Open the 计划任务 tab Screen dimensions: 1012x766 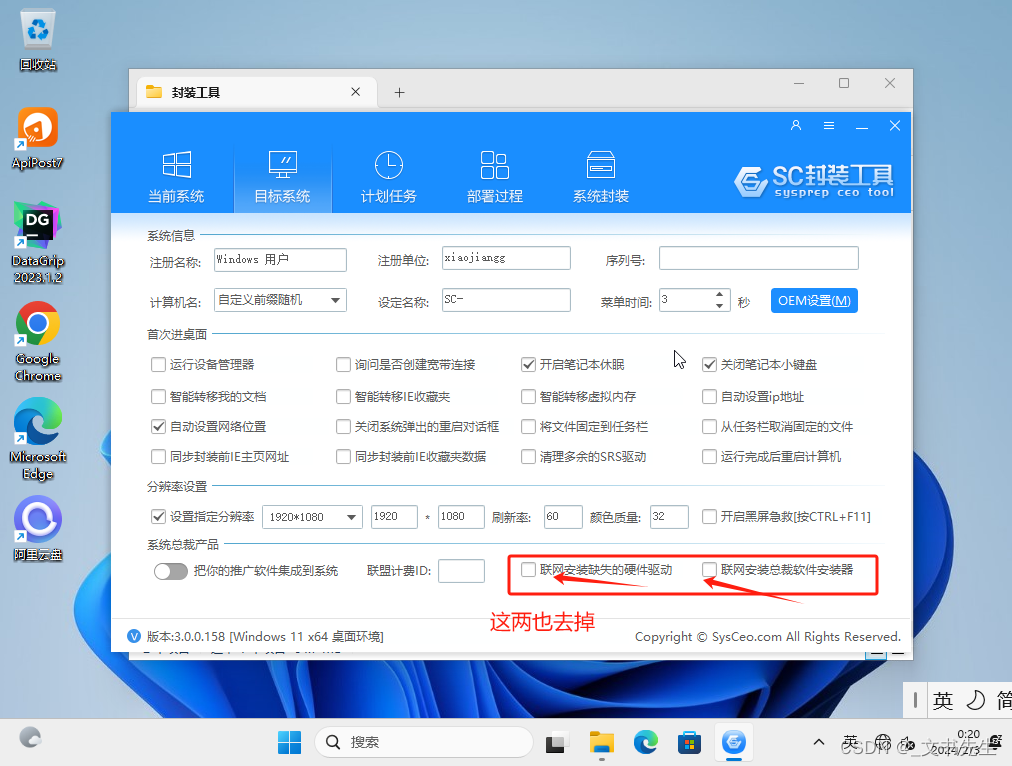pyautogui.click(x=389, y=177)
